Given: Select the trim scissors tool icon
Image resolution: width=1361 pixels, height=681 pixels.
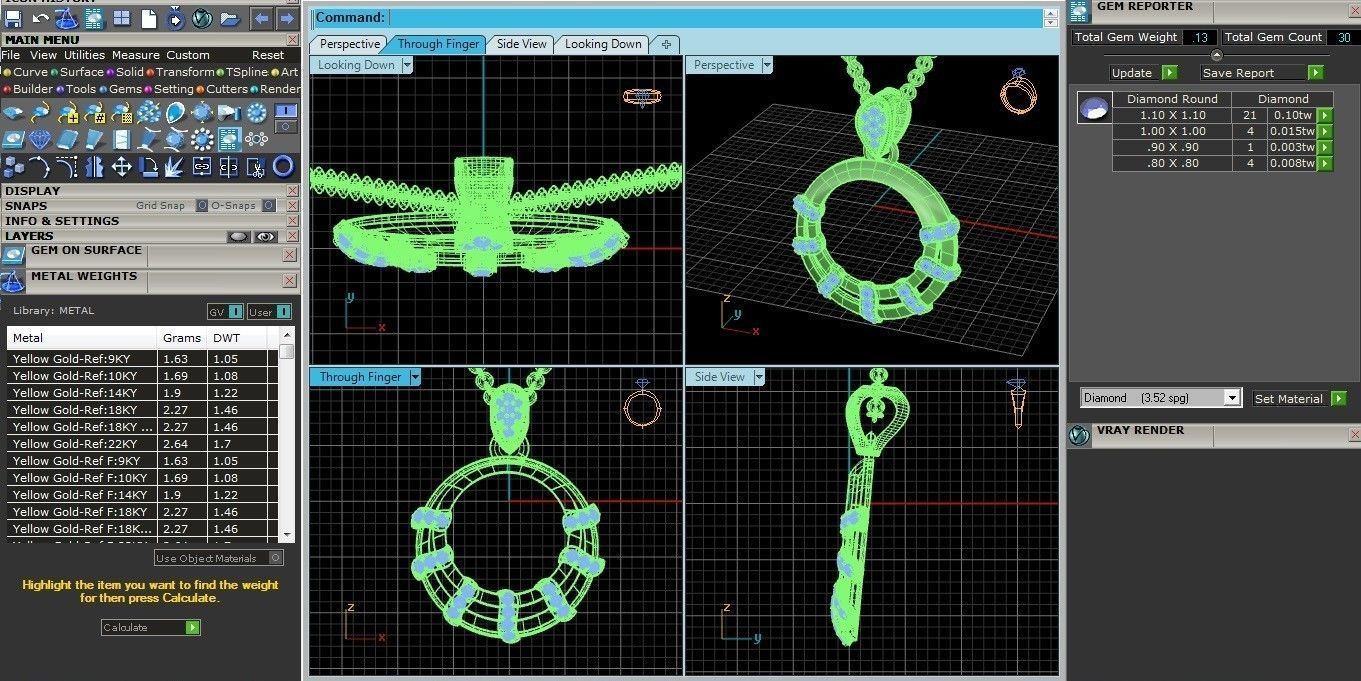Looking at the screenshot, I should click(x=256, y=166).
